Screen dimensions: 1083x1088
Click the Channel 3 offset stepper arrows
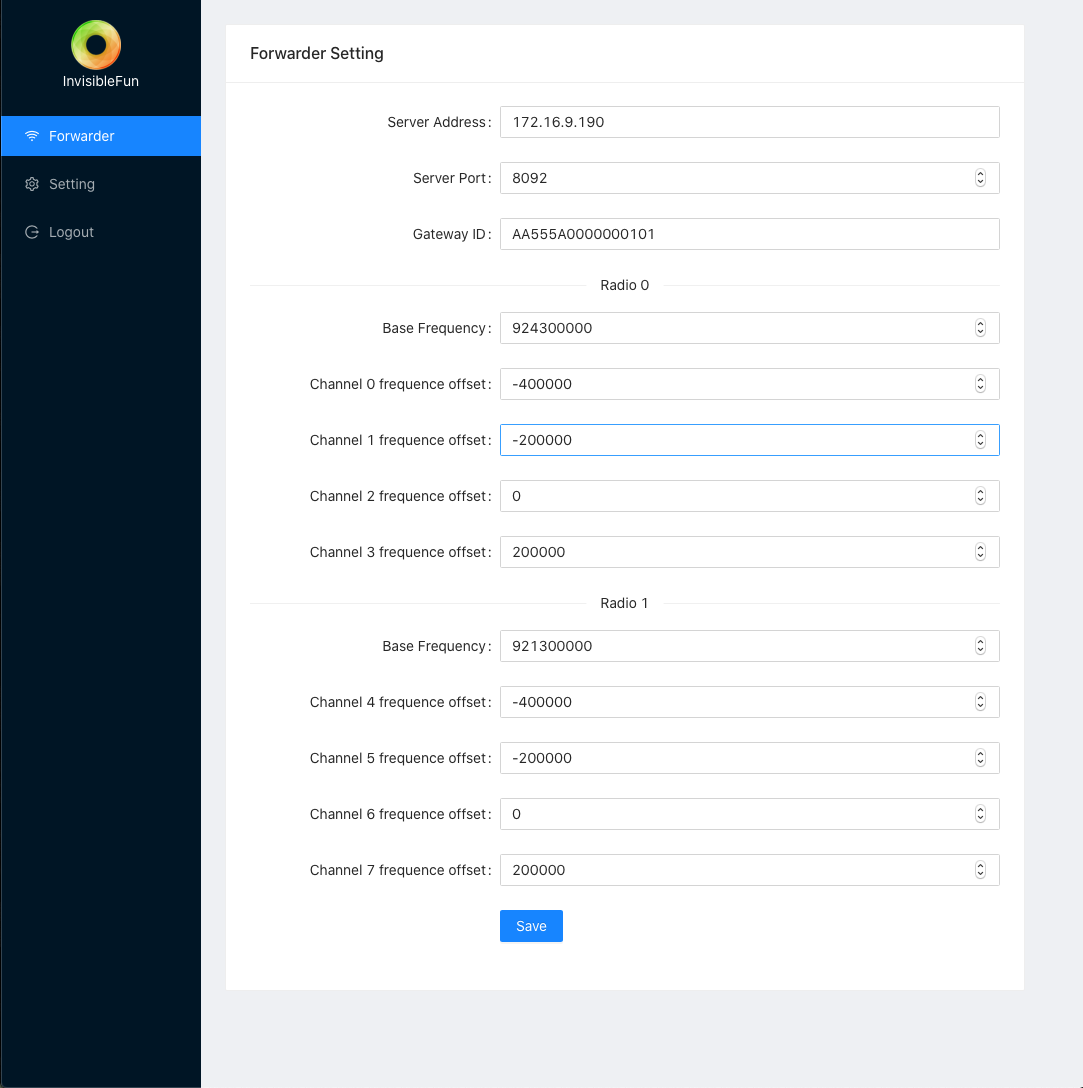pyautogui.click(x=980, y=552)
